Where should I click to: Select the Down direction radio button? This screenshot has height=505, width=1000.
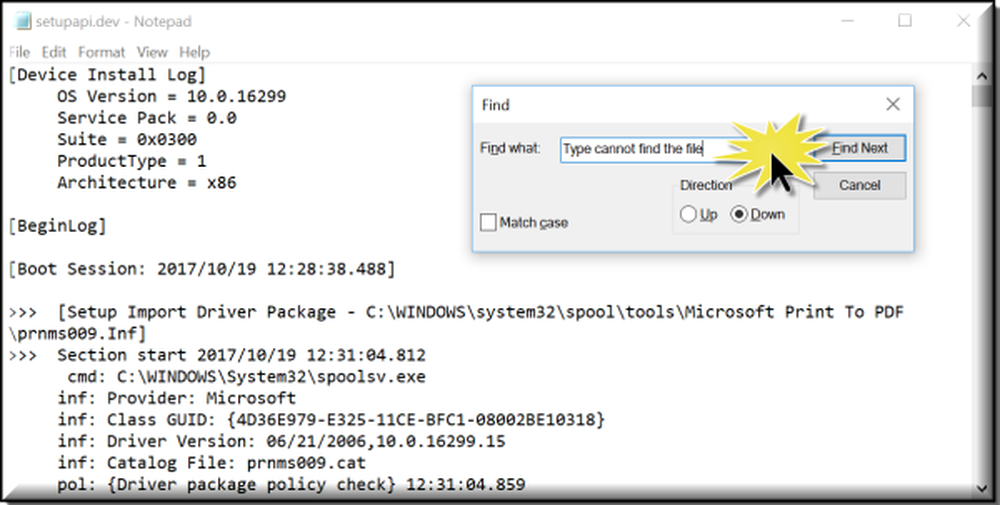[739, 214]
